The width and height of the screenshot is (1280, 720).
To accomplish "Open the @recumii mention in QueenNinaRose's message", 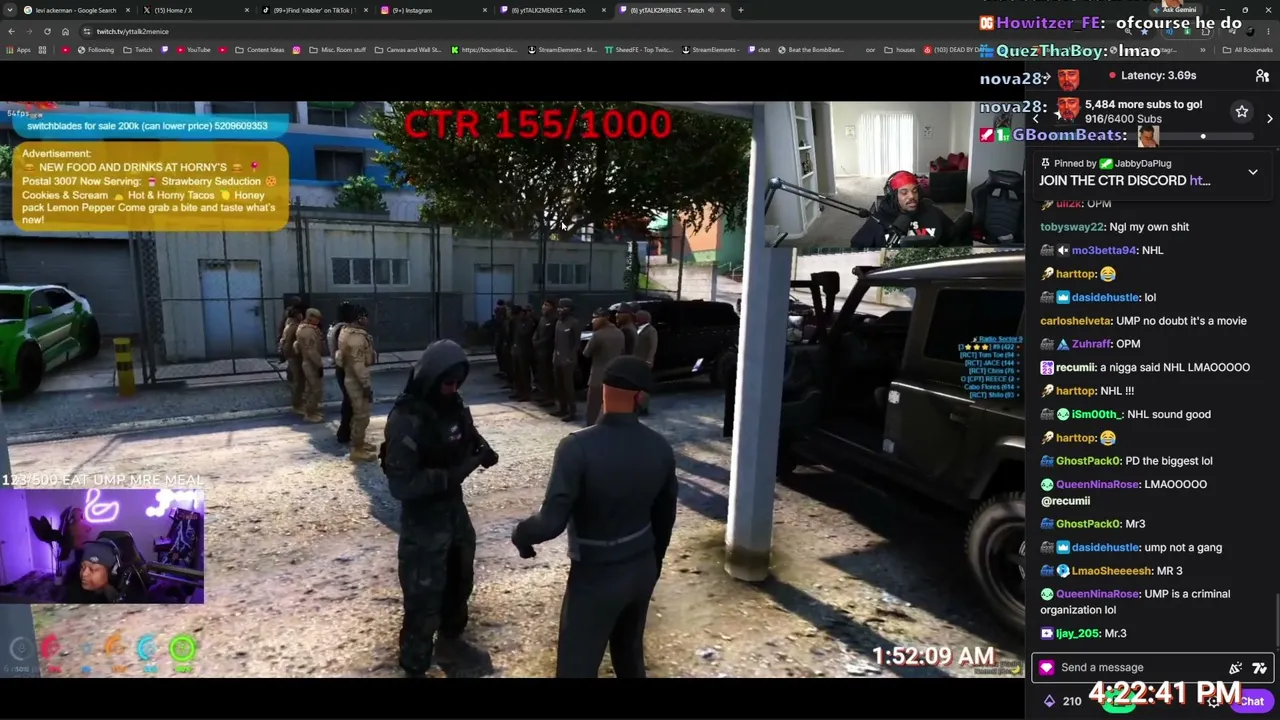I will pyautogui.click(x=1065, y=501).
